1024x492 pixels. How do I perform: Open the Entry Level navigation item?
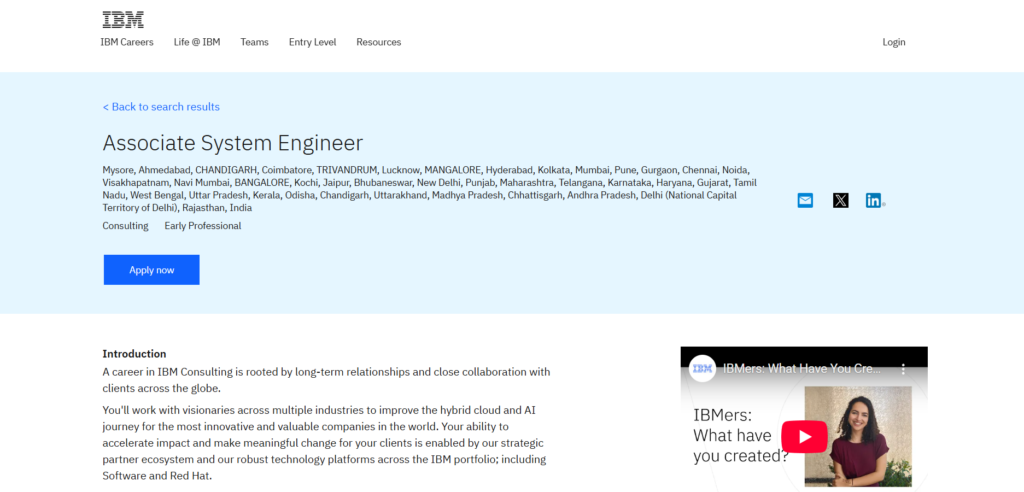coord(312,42)
